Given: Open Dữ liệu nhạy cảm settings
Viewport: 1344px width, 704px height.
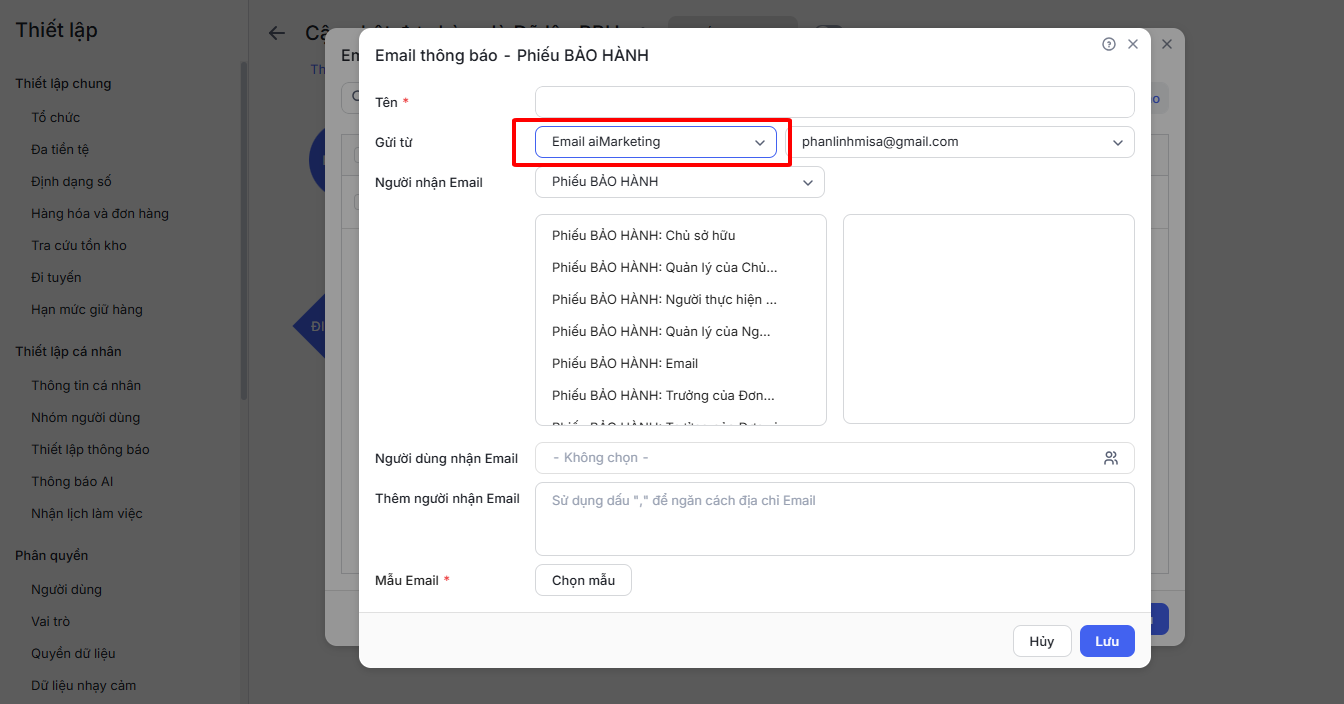Looking at the screenshot, I should pyautogui.click(x=83, y=686).
